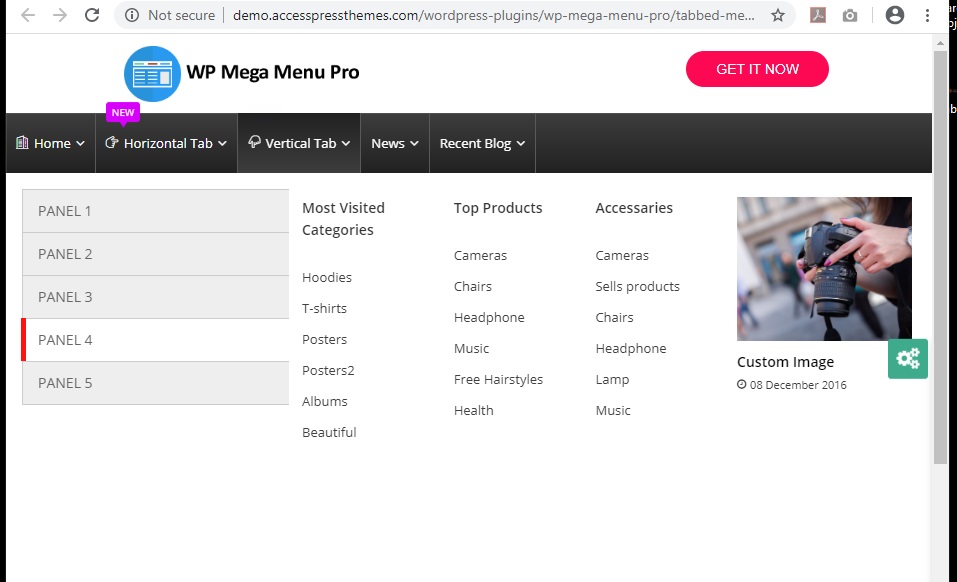This screenshot has width=957, height=582.
Task: Select the PANEL 2 tab
Action: [156, 254]
